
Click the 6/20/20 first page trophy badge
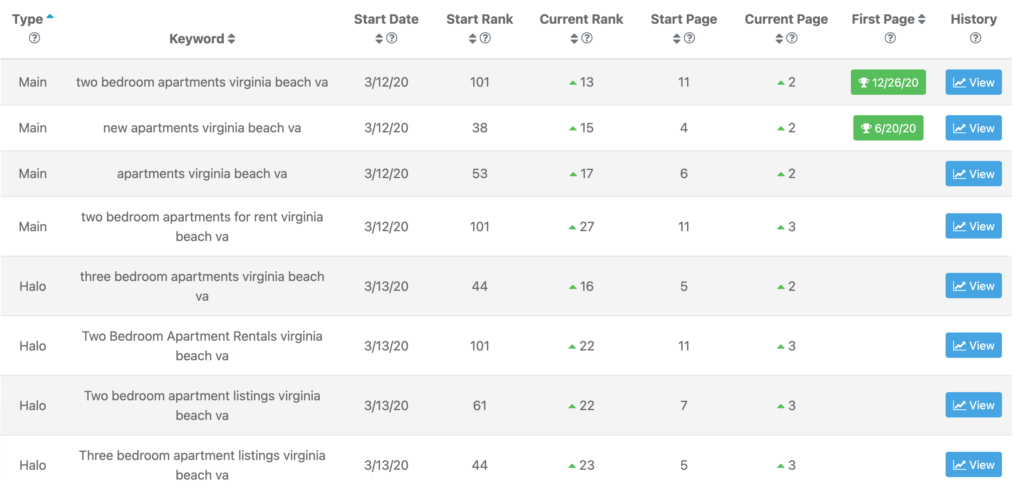pyautogui.click(x=888, y=128)
